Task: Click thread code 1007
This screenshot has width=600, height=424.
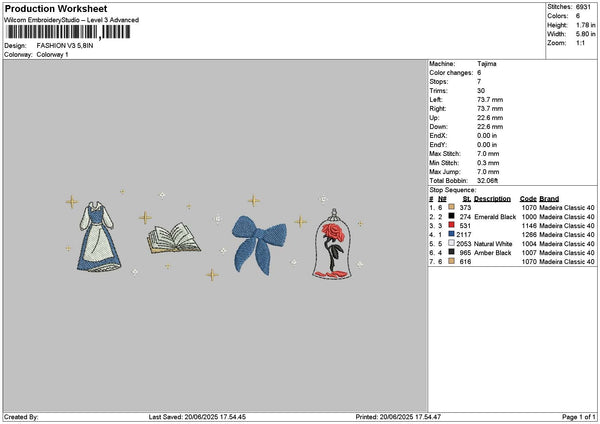Action: click(x=529, y=253)
